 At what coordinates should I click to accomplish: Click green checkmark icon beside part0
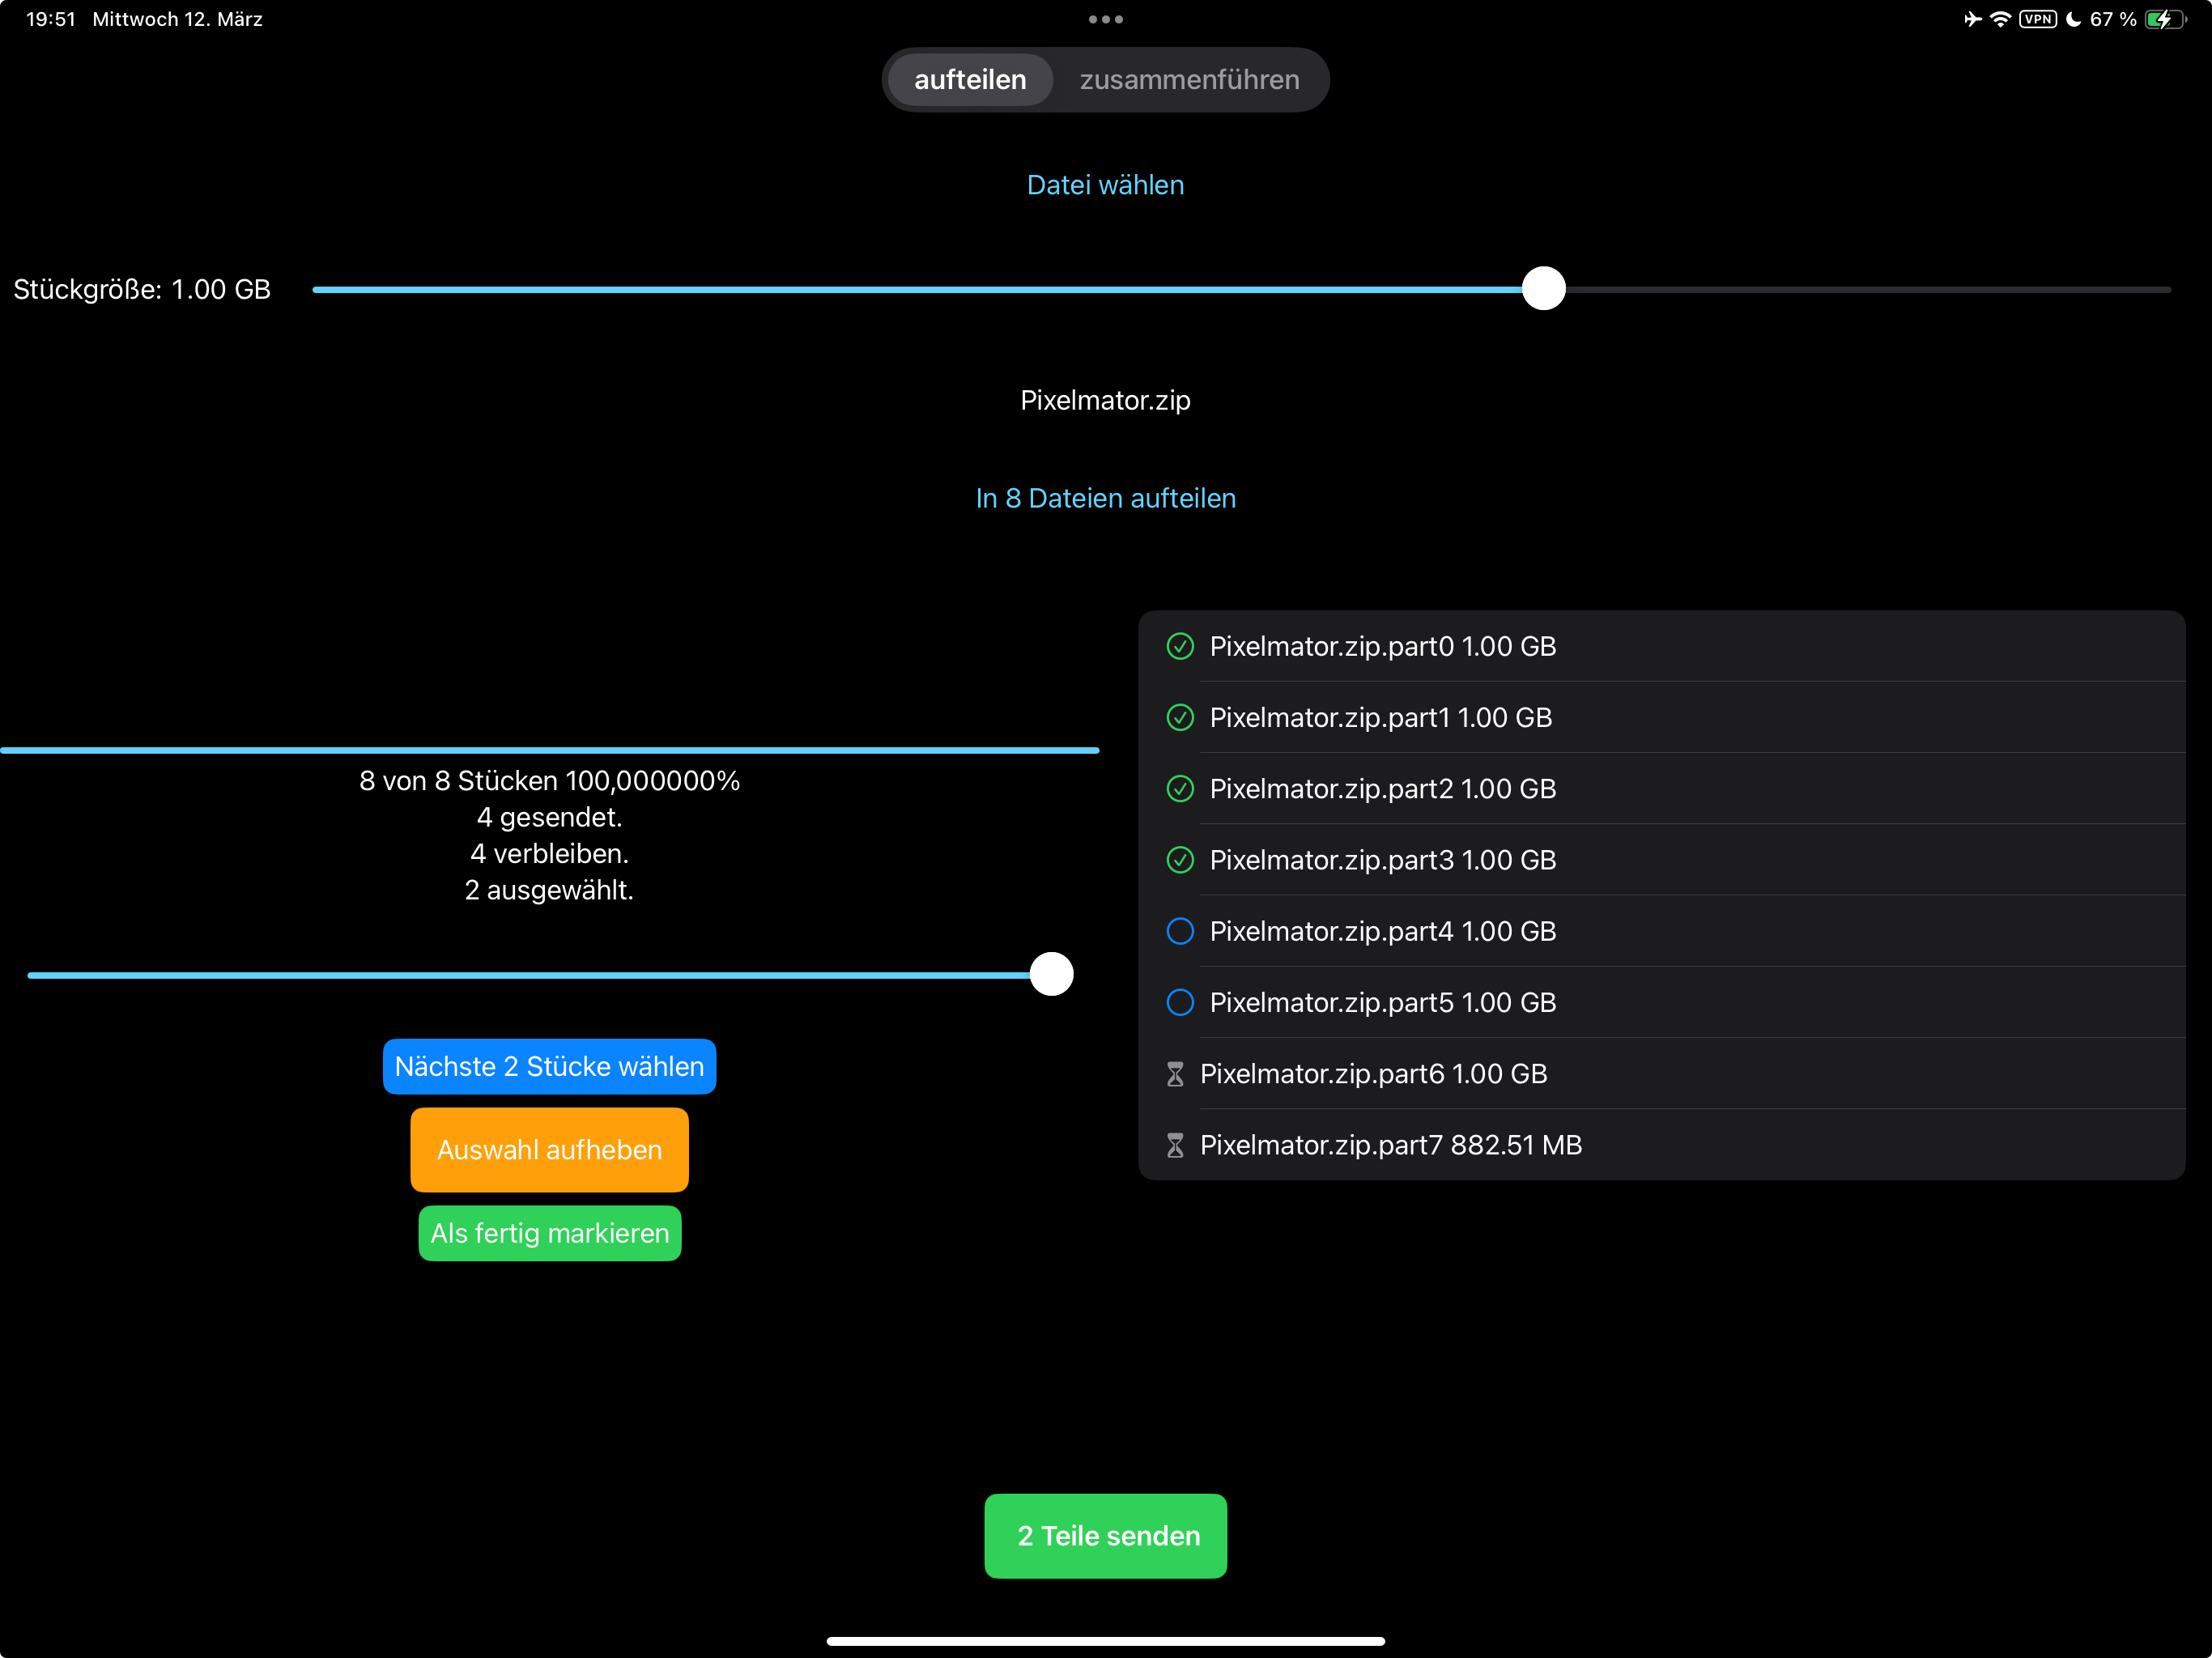point(1180,646)
